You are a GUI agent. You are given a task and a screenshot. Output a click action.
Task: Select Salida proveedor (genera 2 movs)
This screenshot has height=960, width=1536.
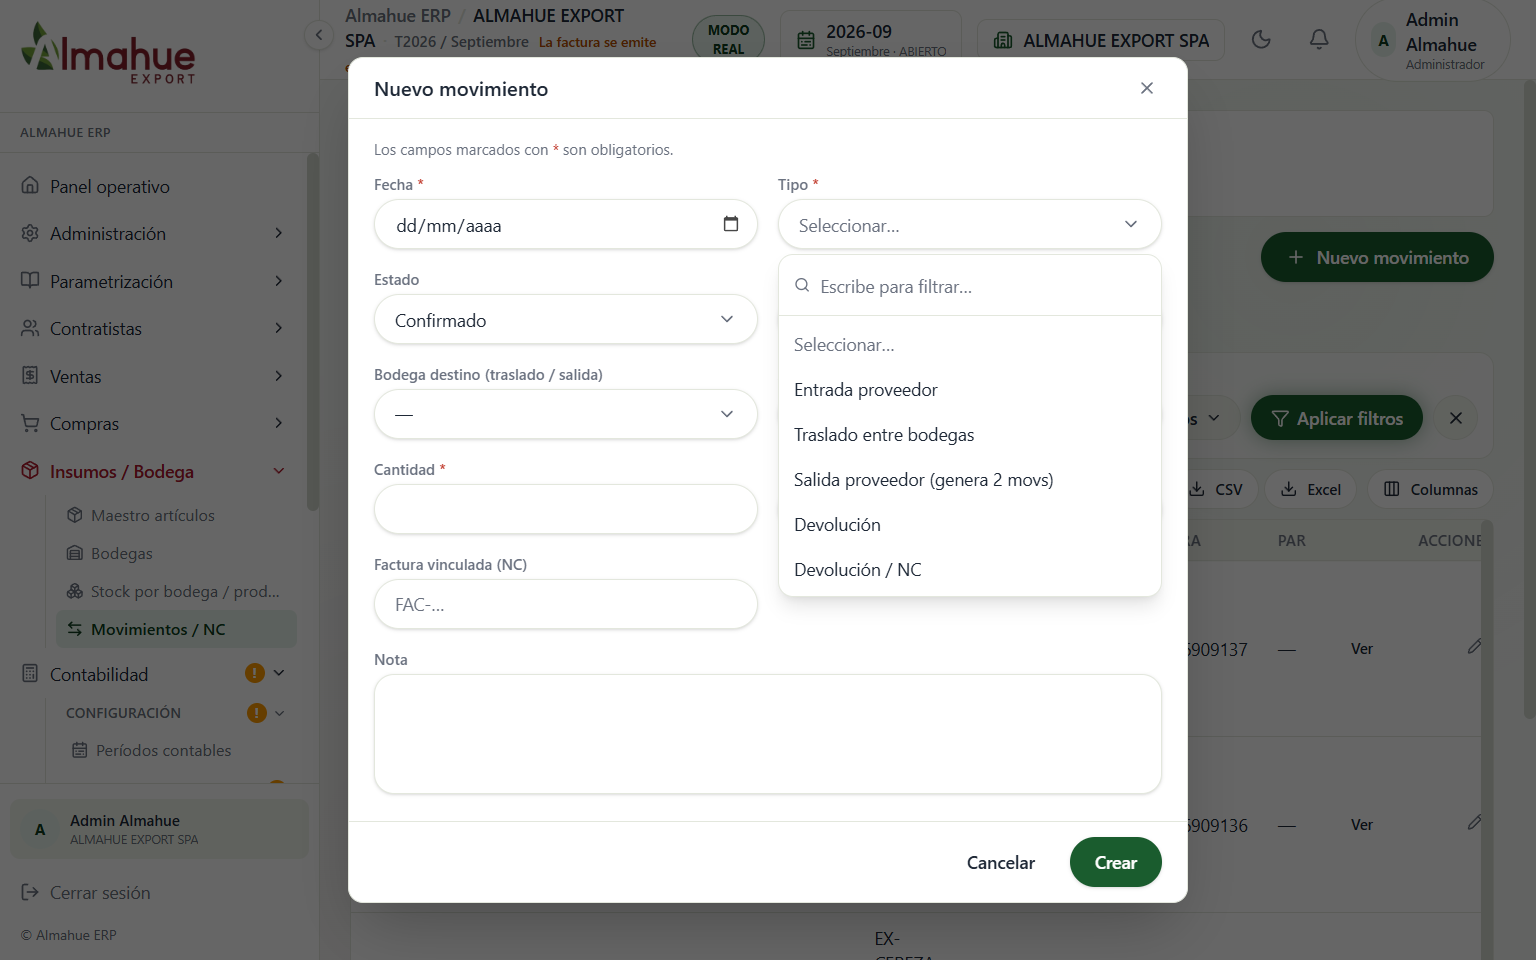pos(969,480)
